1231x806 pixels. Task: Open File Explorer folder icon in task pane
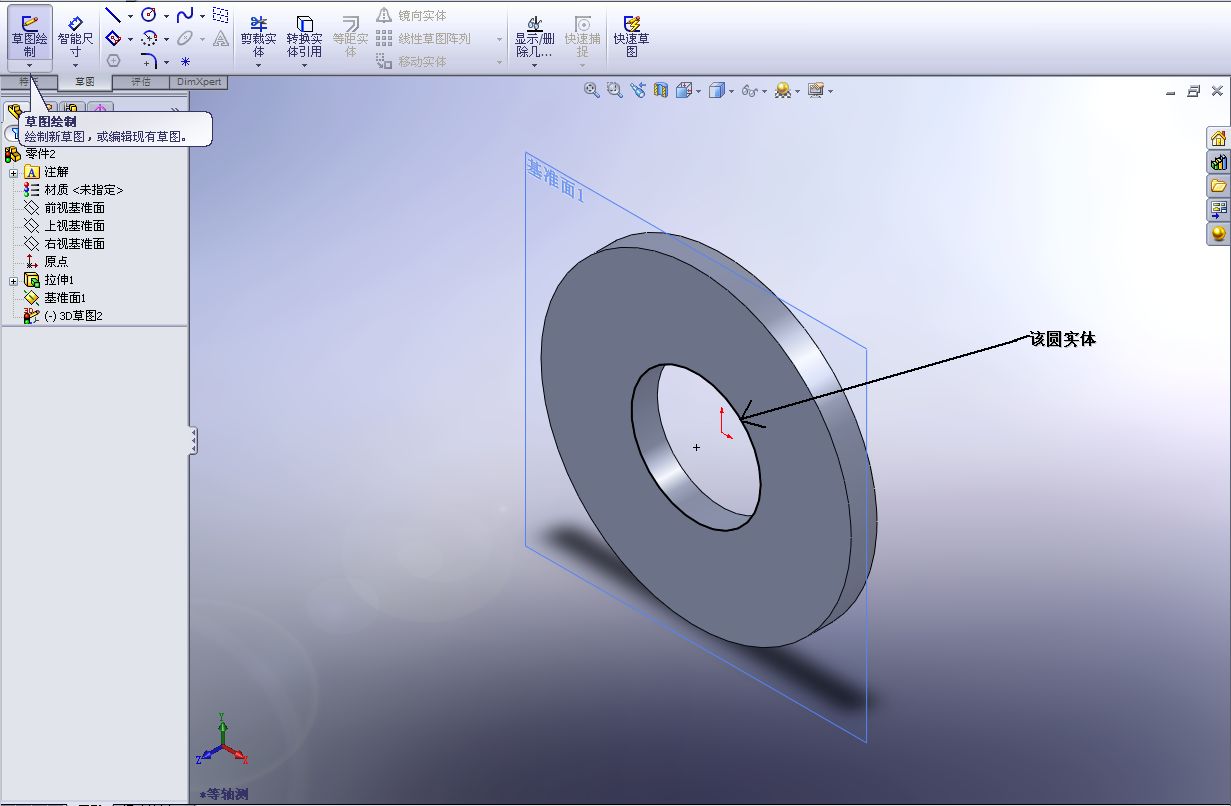coord(1218,186)
